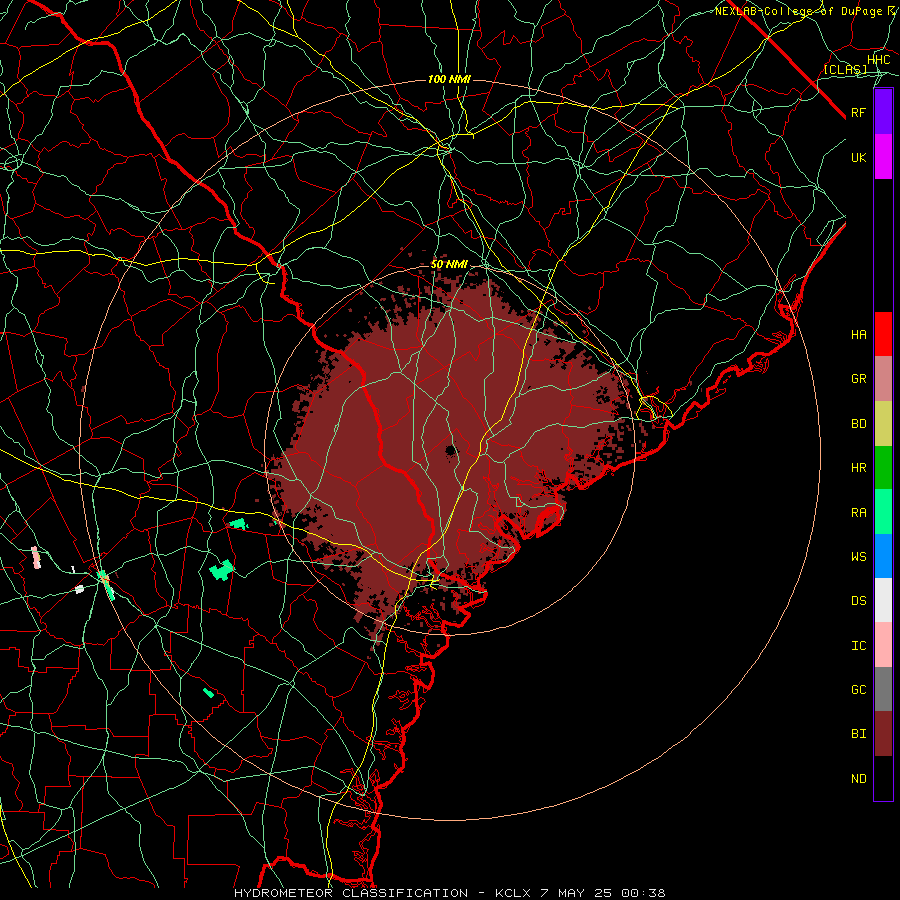Click the GR salmon legend swatch

coord(883,379)
